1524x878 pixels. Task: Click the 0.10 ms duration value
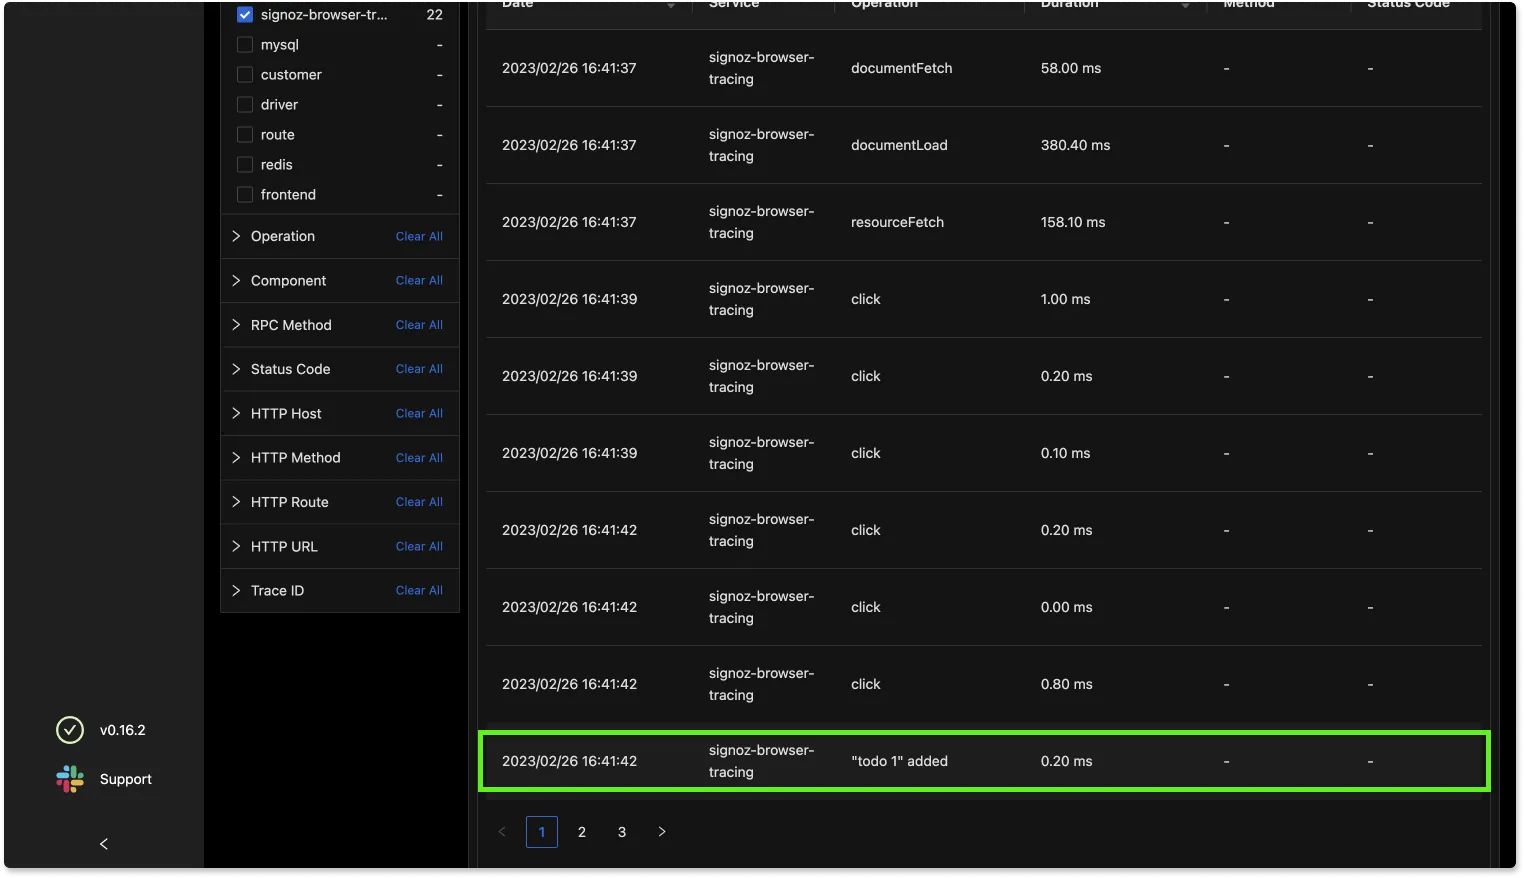coord(1065,453)
